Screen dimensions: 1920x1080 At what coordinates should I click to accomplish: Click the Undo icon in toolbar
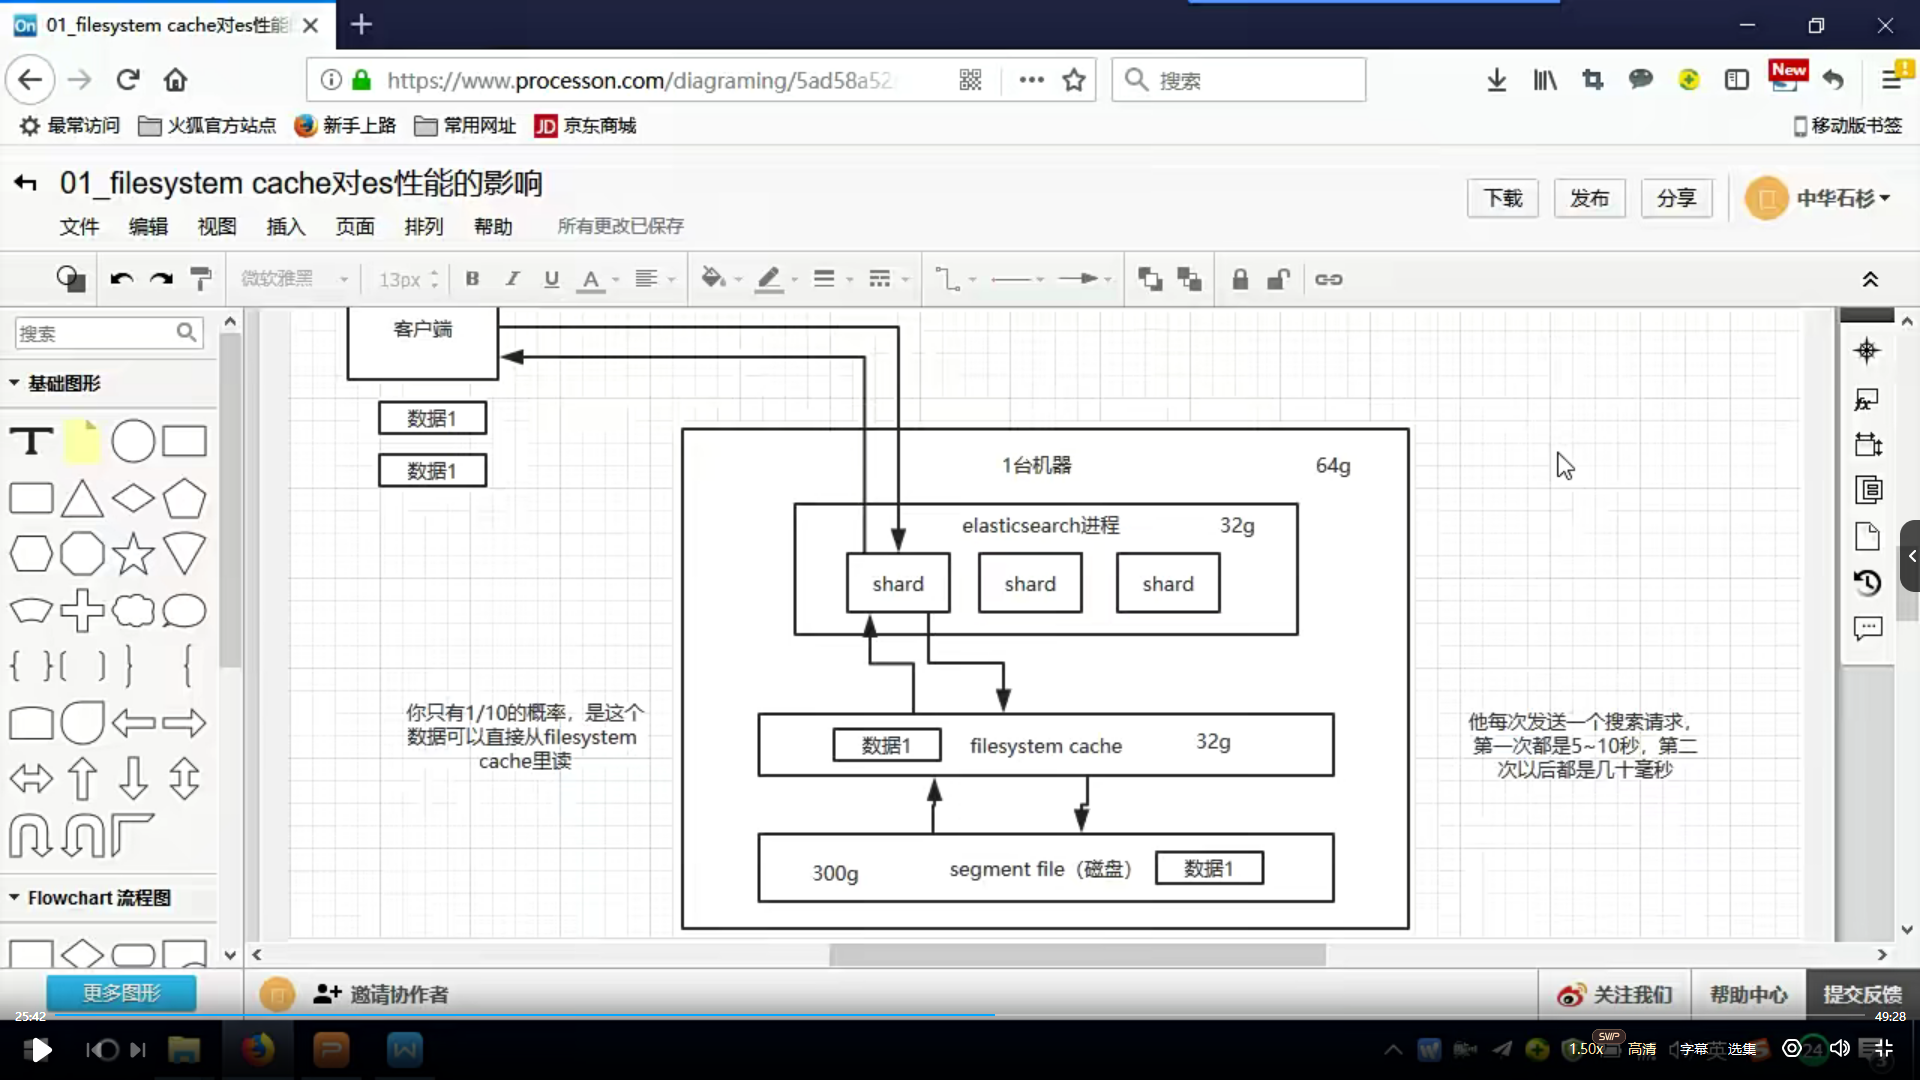[120, 278]
